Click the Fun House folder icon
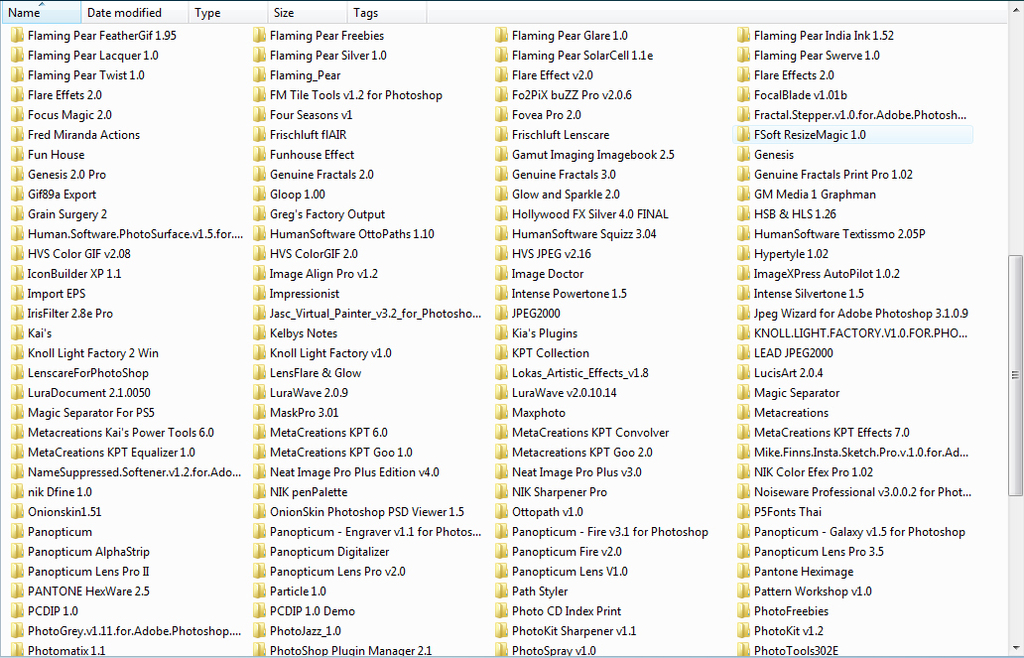The width and height of the screenshot is (1024, 658). [18, 155]
